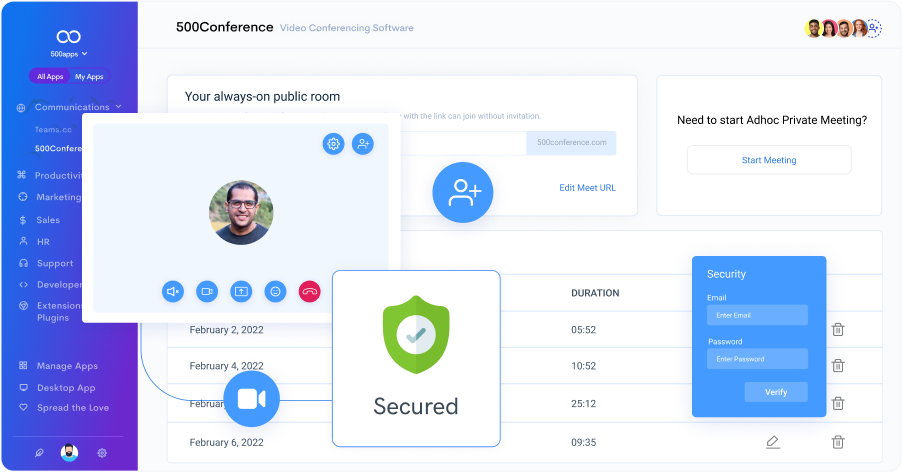Click the add participant icon in video panel

(x=362, y=144)
